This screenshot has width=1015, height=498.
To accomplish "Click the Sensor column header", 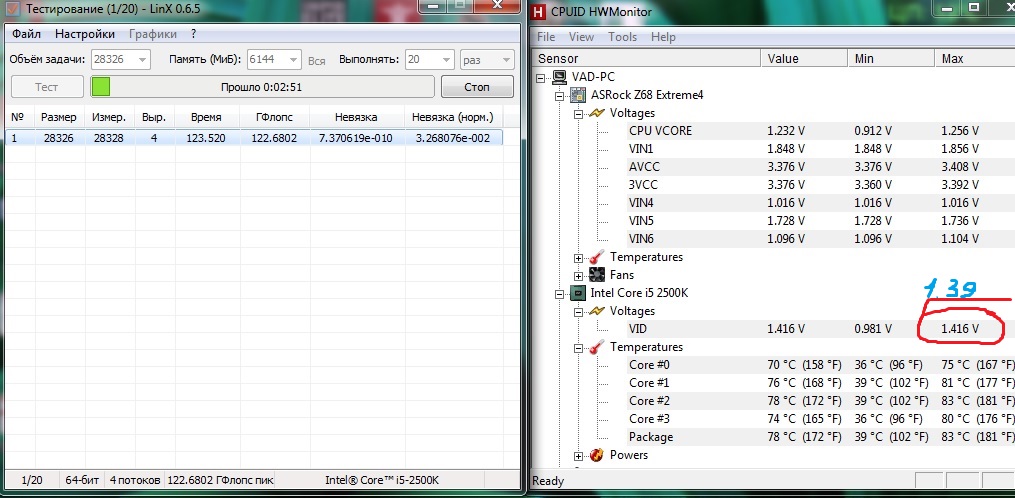I will click(x=646, y=59).
